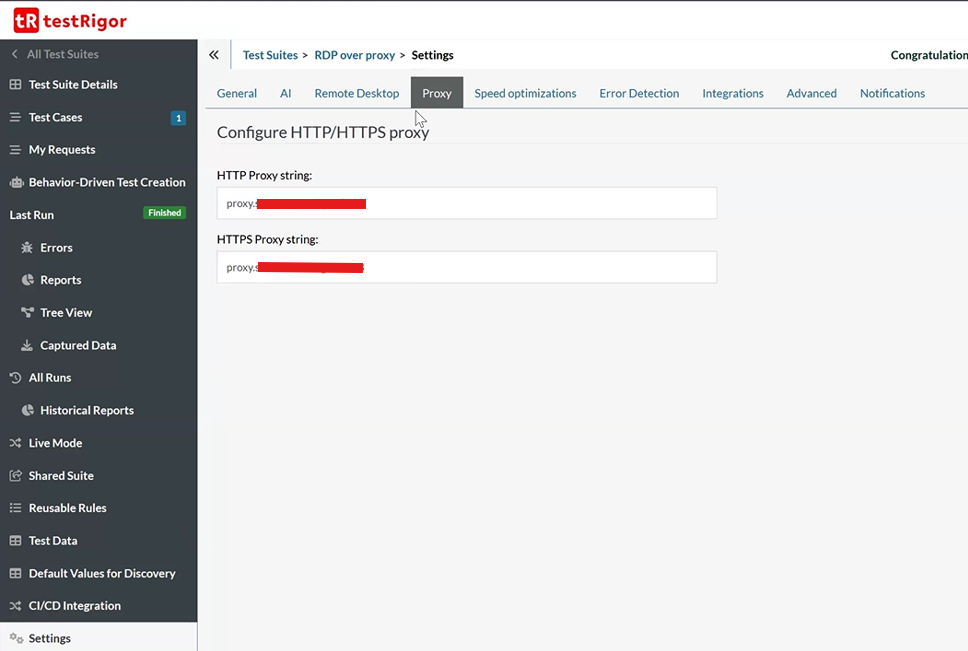Click the green Finished status badge
968x651 pixels.
[x=165, y=213]
